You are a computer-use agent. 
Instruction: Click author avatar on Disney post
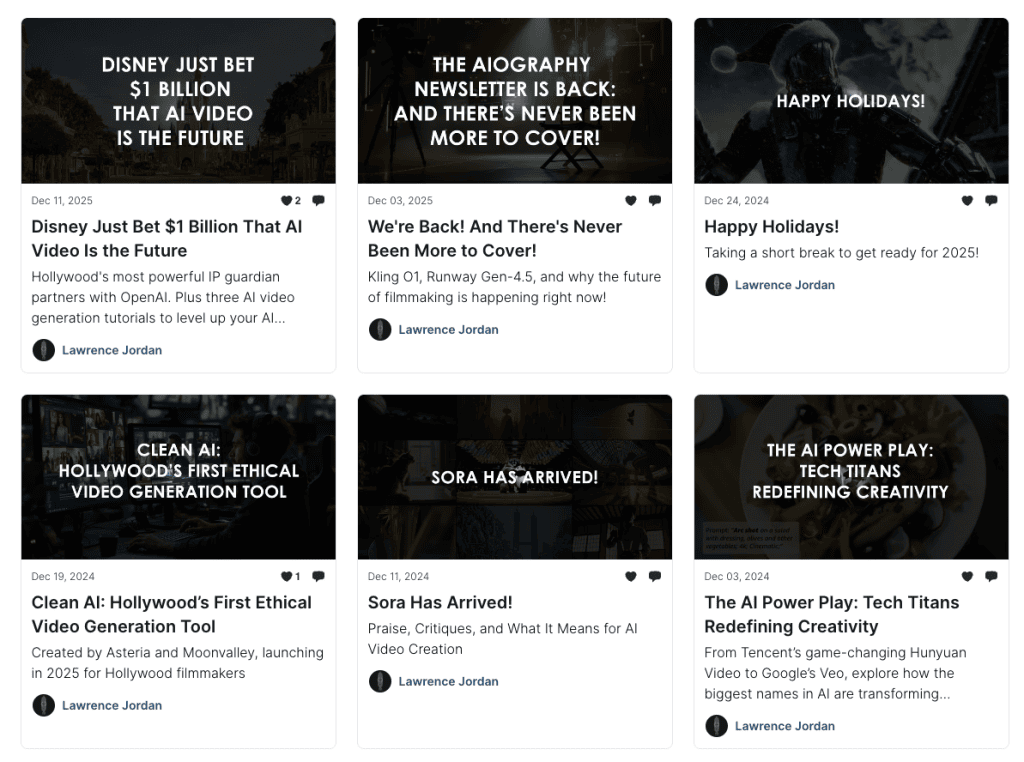[43, 350]
